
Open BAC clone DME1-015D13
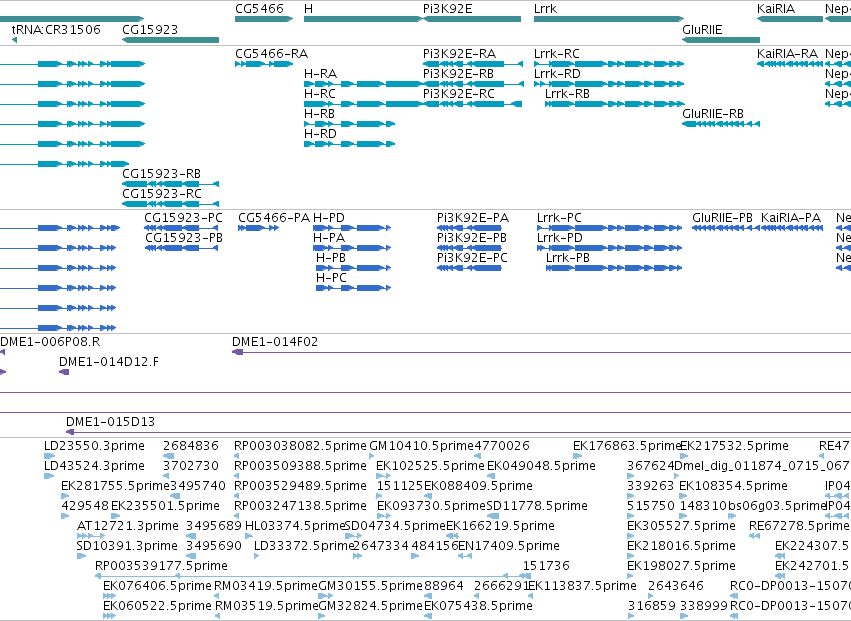(458, 432)
